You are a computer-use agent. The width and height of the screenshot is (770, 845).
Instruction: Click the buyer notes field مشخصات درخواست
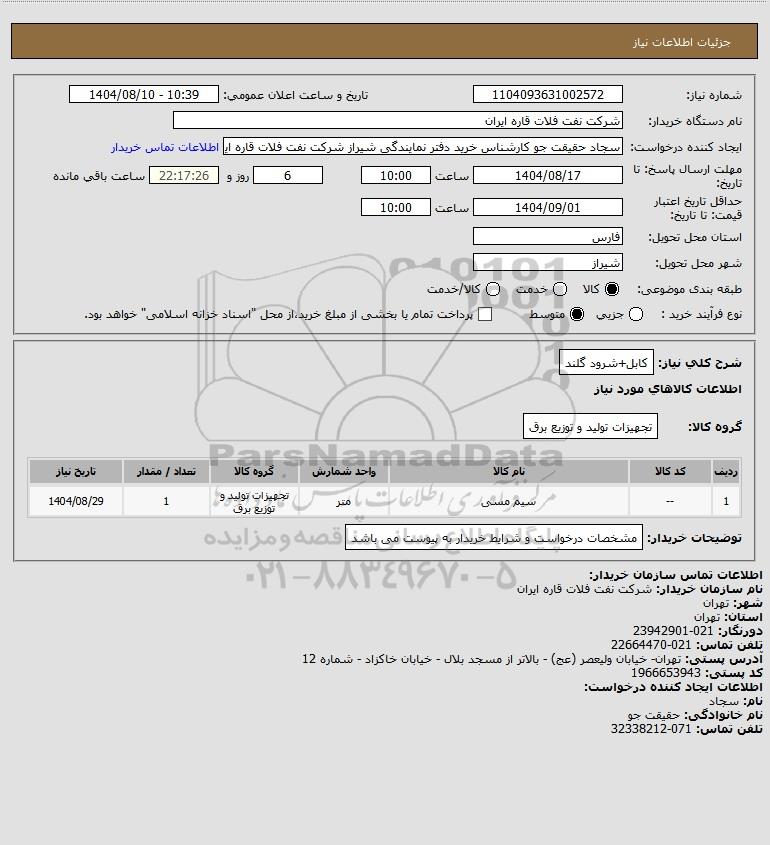click(x=494, y=537)
